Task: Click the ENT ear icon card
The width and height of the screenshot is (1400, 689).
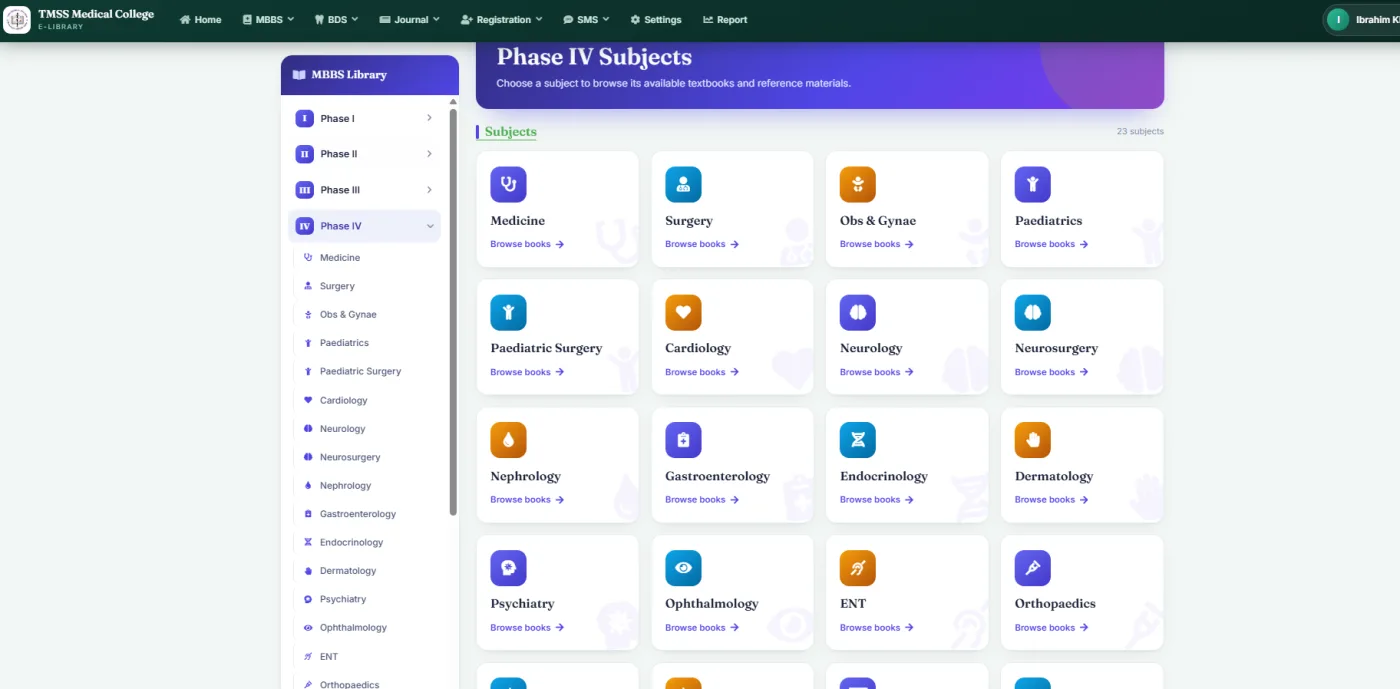Action: click(x=858, y=568)
